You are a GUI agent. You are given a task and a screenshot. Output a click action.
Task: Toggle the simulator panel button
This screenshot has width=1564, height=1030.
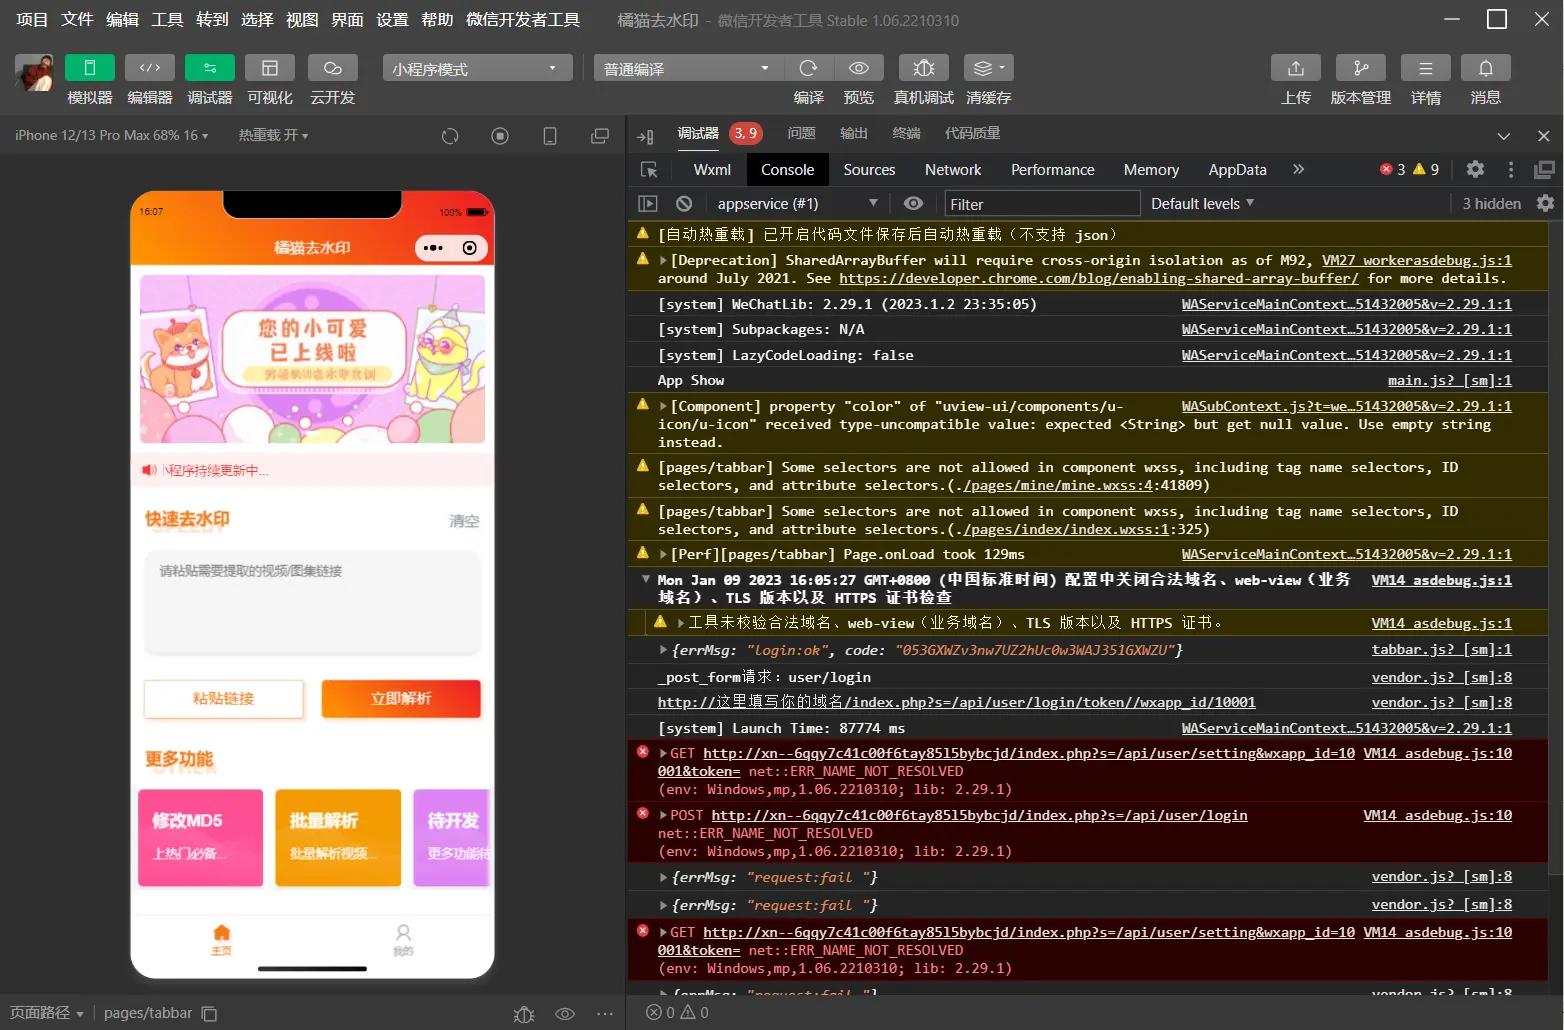(90, 68)
